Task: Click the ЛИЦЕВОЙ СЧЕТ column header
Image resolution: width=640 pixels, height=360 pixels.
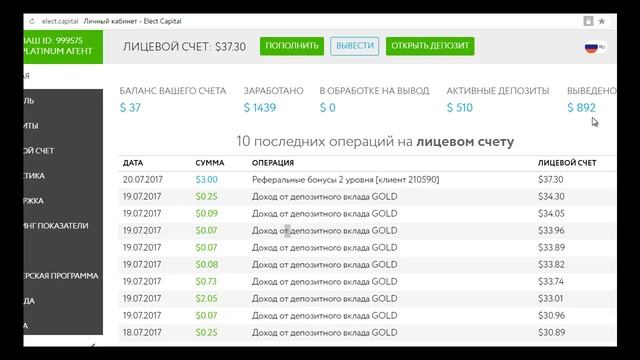Action: 567,163
